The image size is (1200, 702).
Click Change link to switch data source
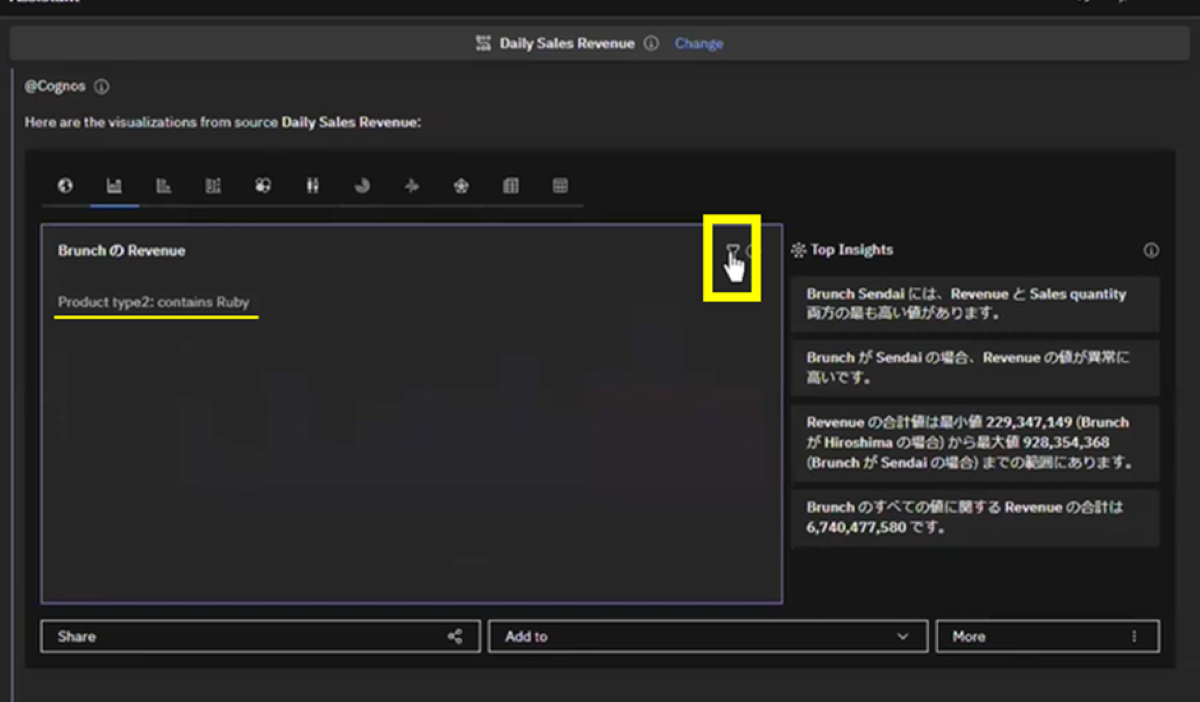[x=699, y=44]
